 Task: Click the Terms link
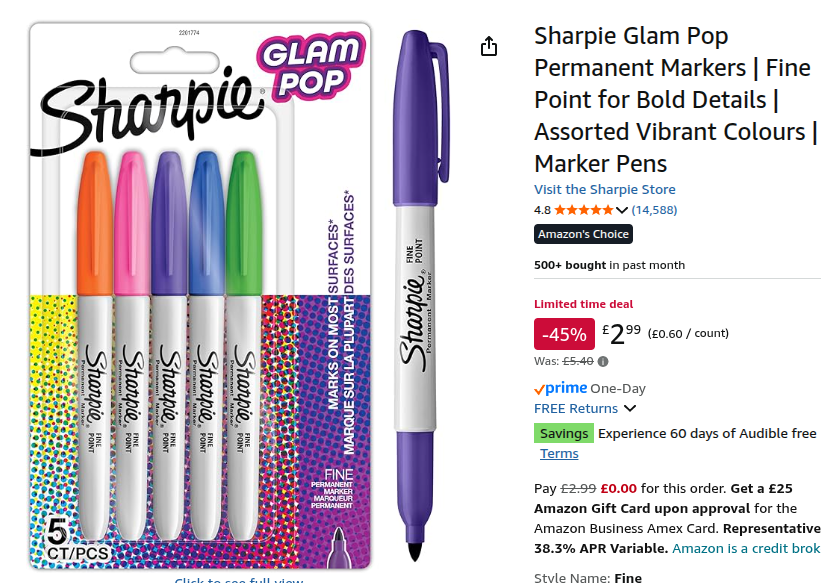point(559,453)
